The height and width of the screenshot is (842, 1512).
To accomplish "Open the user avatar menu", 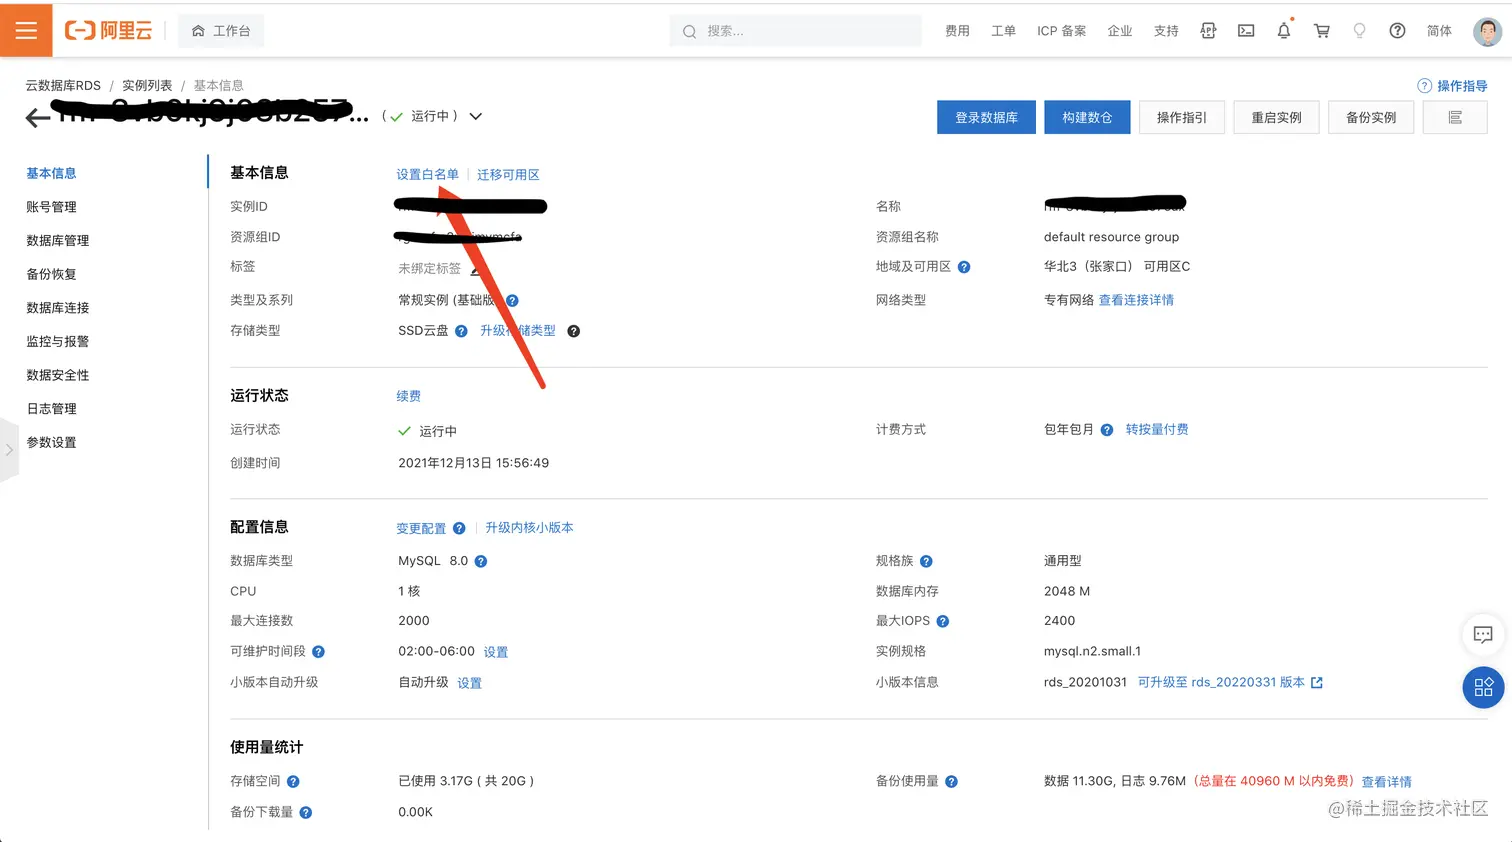I will [x=1487, y=31].
